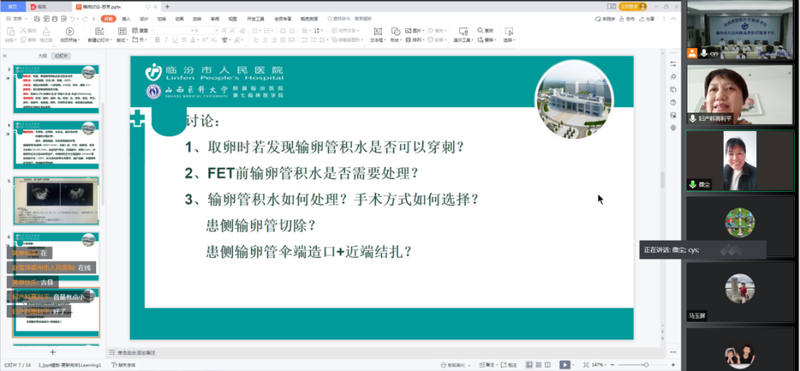
Task: Apply underline with the U icon
Action: [173, 40]
